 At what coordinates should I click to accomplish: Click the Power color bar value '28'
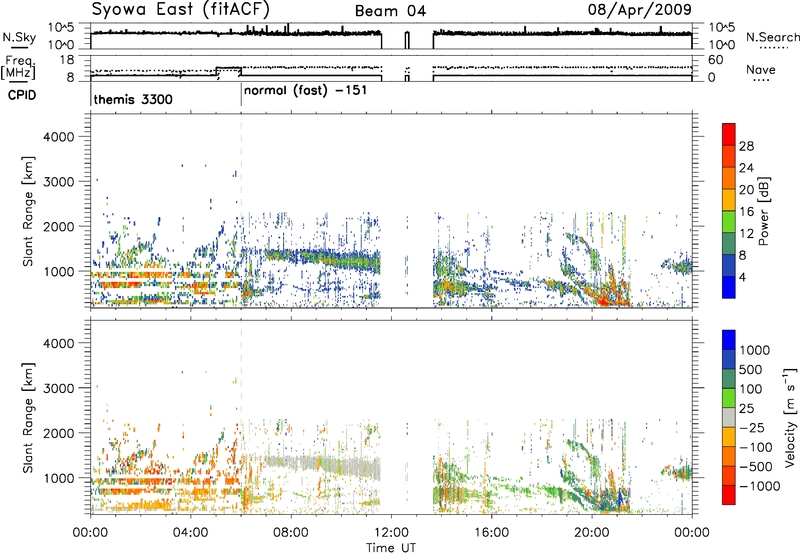point(746,146)
